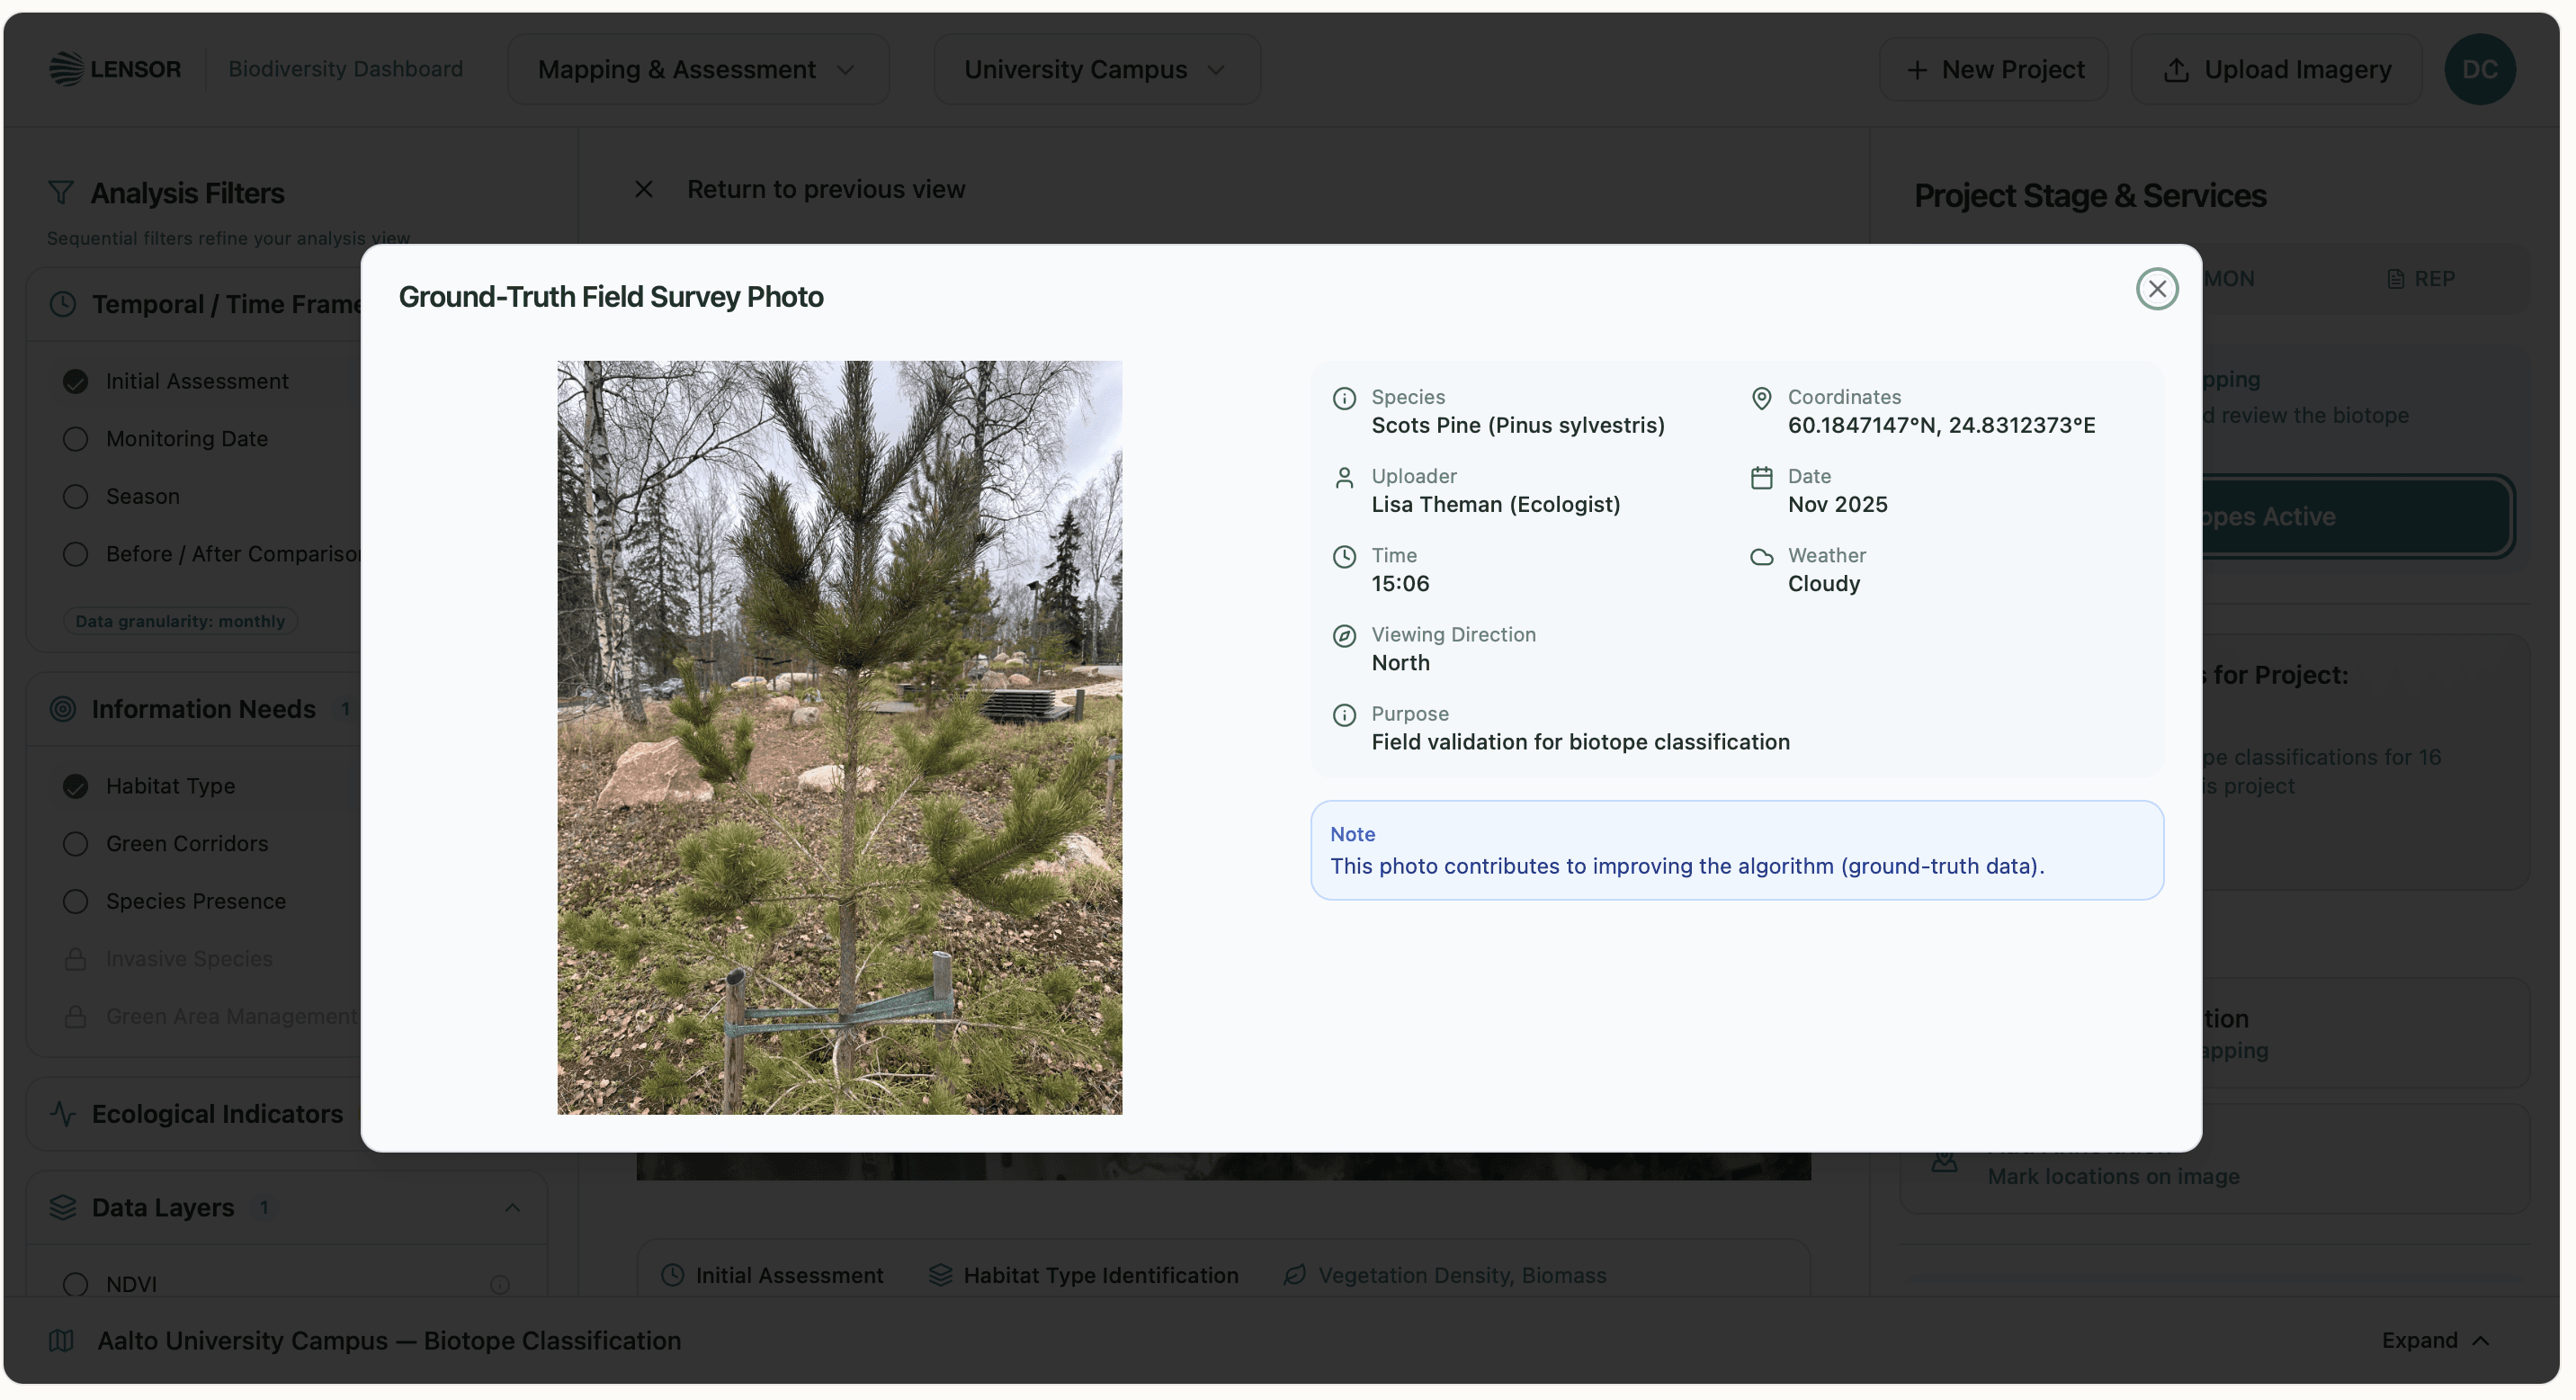
Task: Close the field survey photo dialog
Action: pos(2156,289)
